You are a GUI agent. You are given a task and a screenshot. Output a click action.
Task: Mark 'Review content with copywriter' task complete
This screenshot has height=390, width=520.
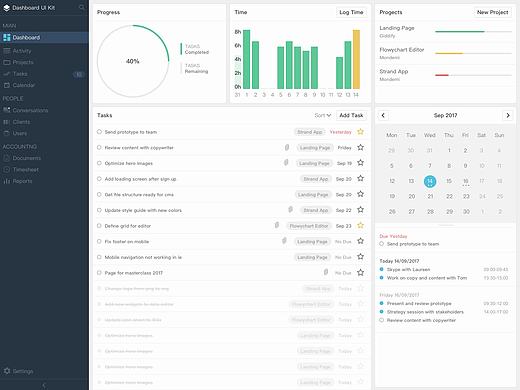99,147
